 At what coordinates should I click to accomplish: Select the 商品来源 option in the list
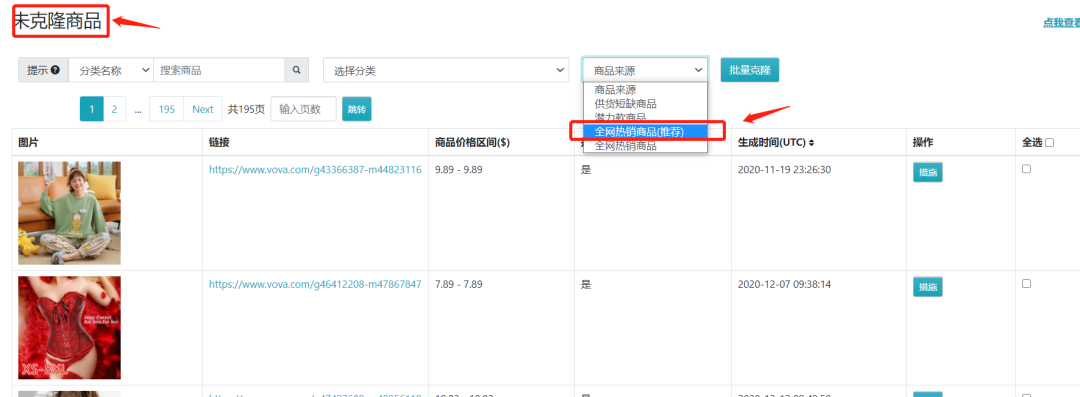645,90
